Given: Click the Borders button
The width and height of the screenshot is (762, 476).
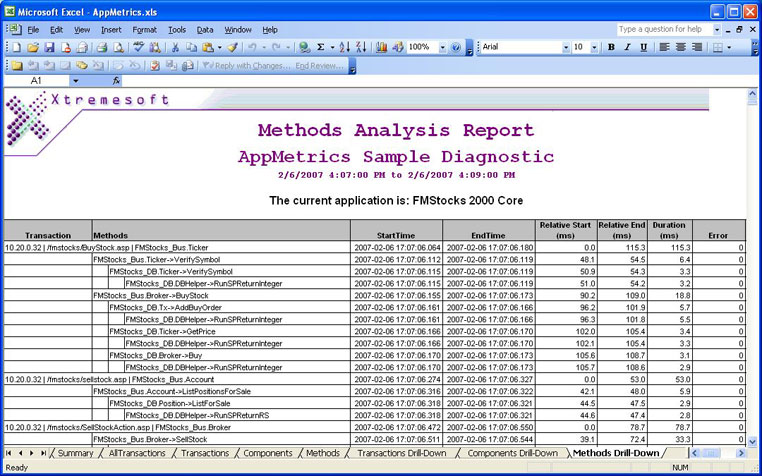Looking at the screenshot, I should point(718,47).
